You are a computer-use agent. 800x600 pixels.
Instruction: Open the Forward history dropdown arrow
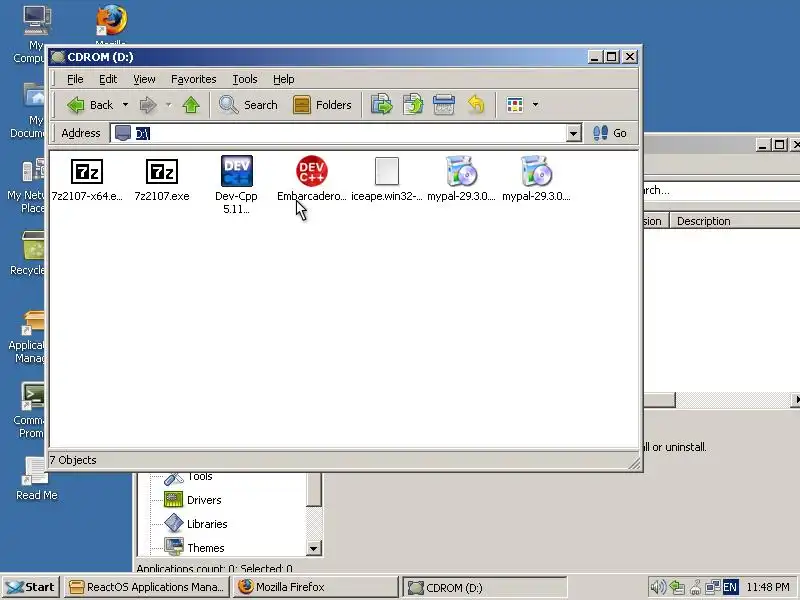coord(168,105)
